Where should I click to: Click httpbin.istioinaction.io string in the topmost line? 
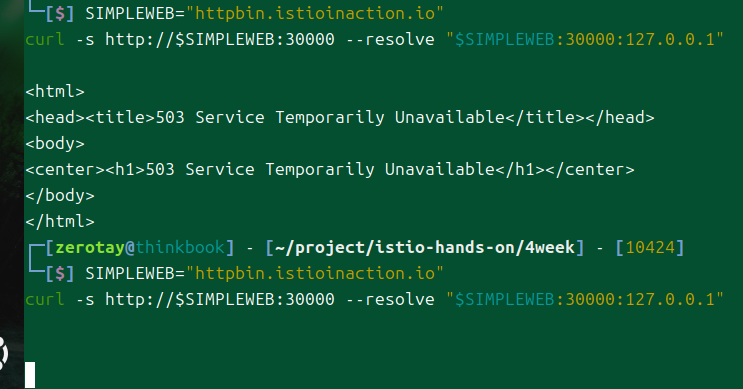pyautogui.click(x=315, y=13)
